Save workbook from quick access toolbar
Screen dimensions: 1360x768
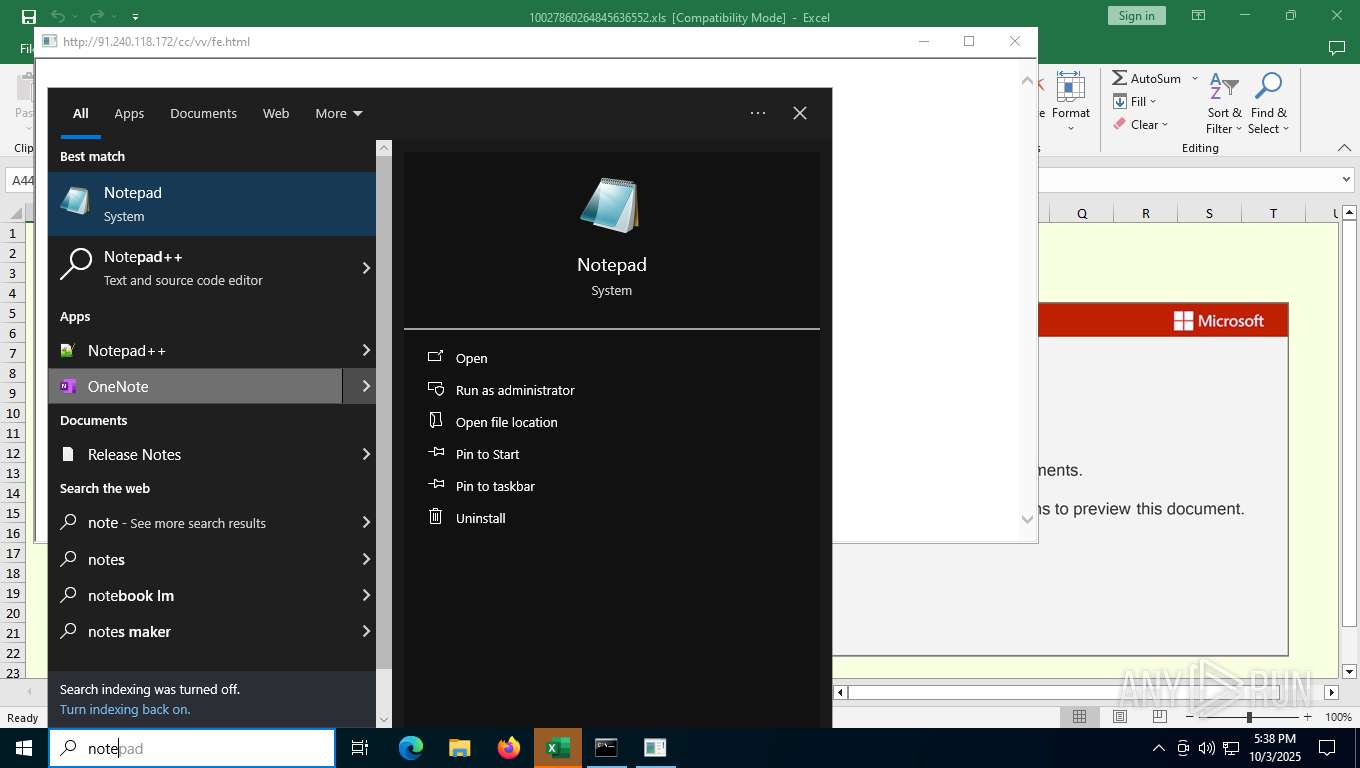tap(29, 16)
